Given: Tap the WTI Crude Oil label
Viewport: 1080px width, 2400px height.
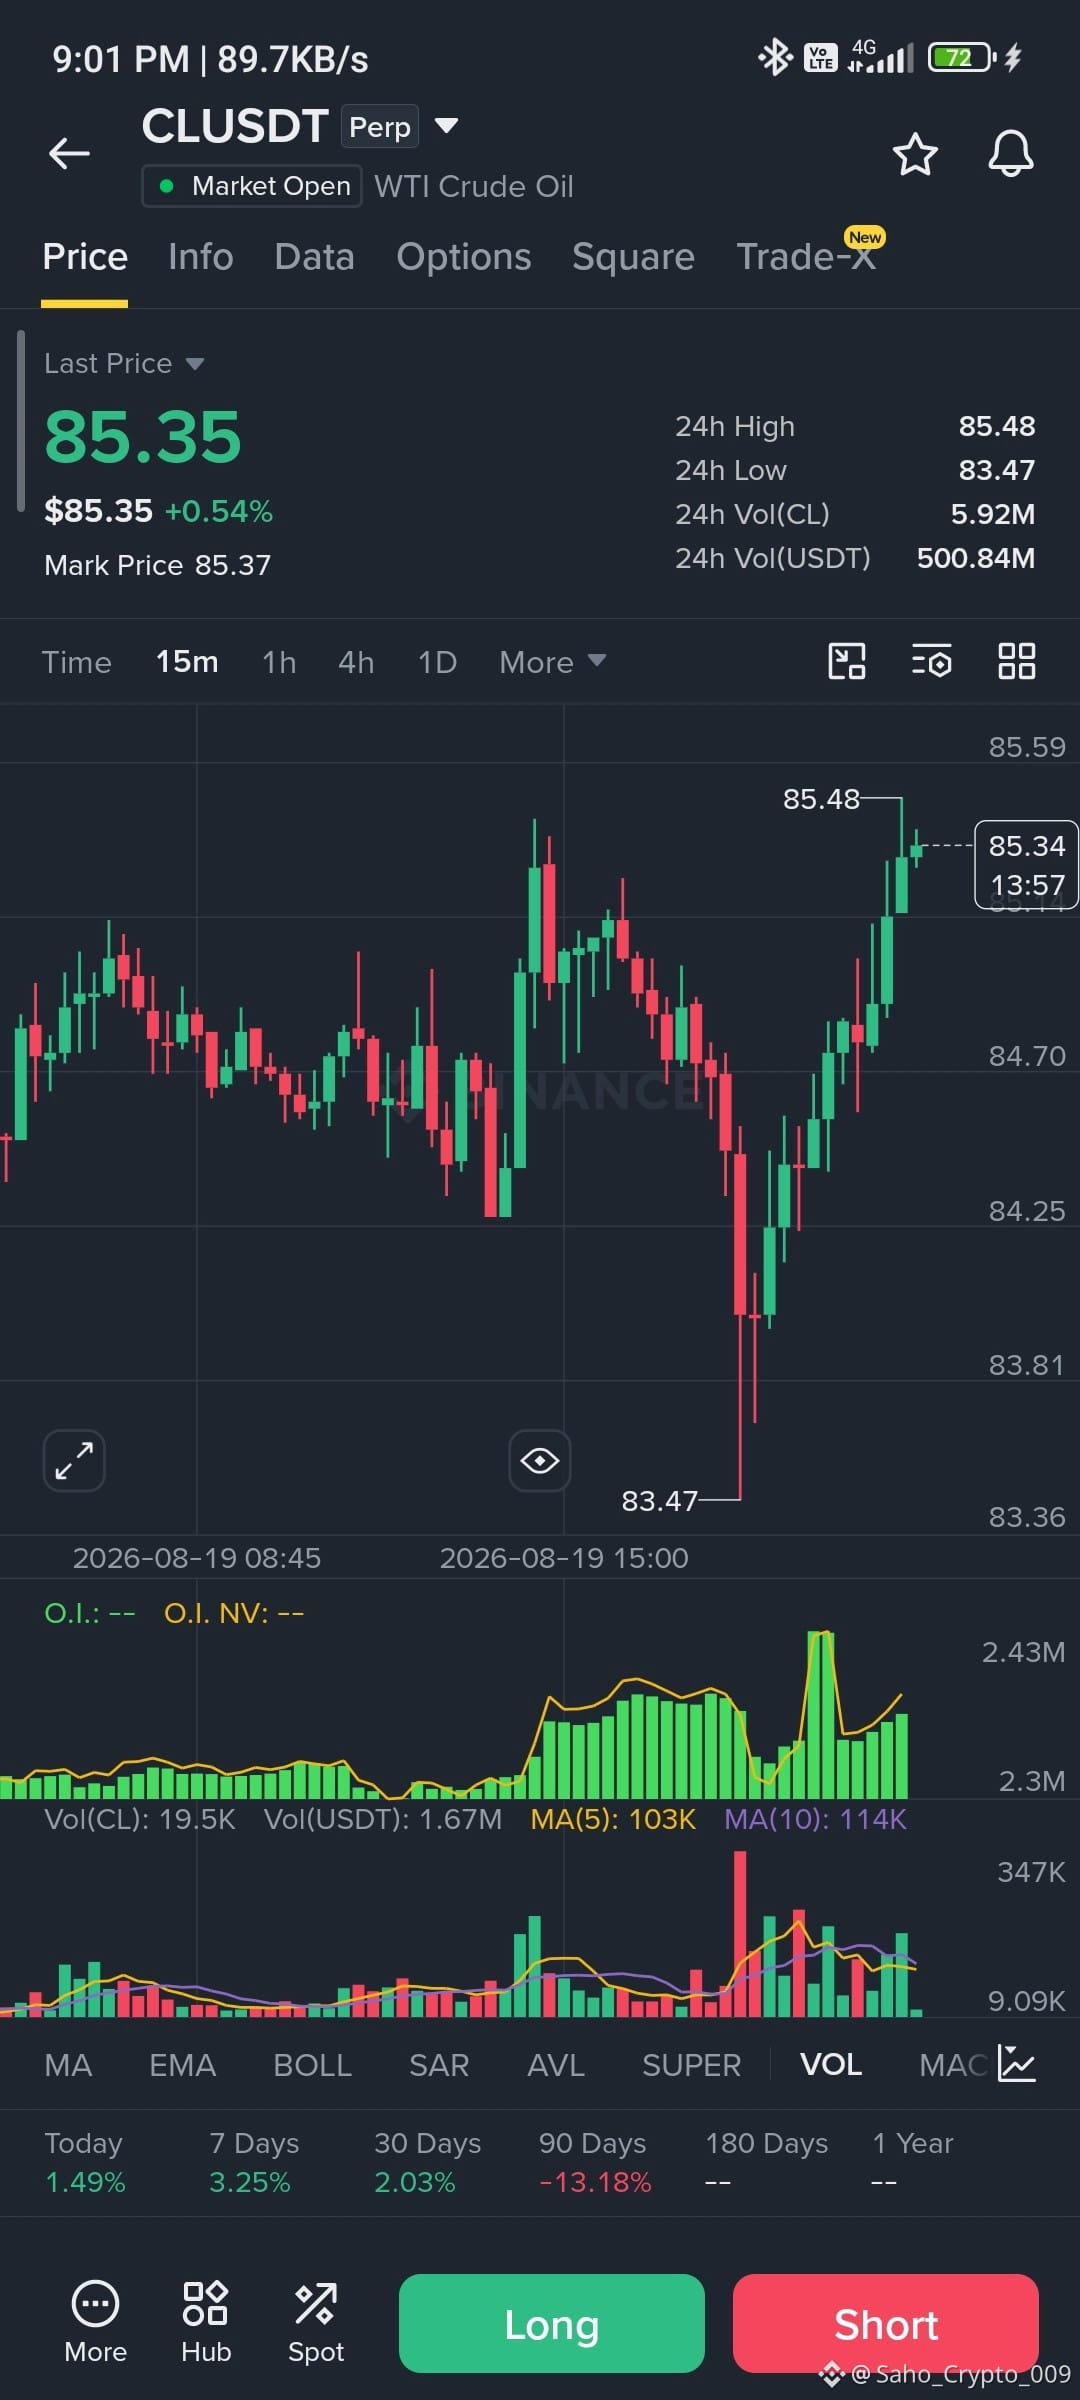Looking at the screenshot, I should (x=474, y=186).
